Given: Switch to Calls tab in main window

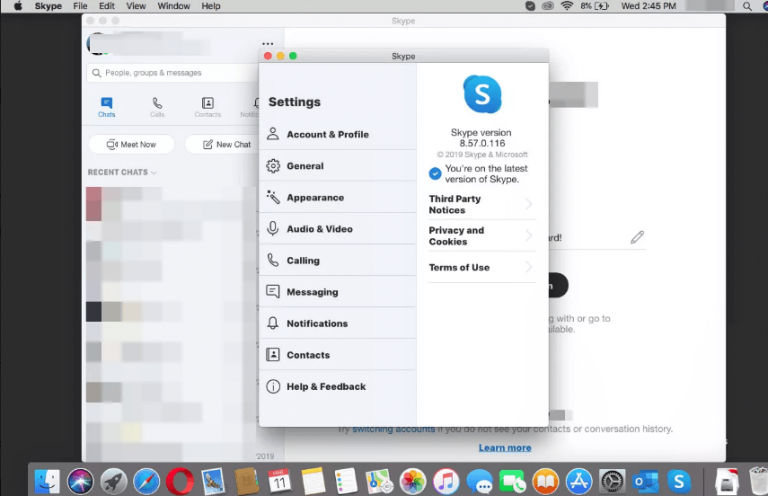Looking at the screenshot, I should tap(157, 107).
